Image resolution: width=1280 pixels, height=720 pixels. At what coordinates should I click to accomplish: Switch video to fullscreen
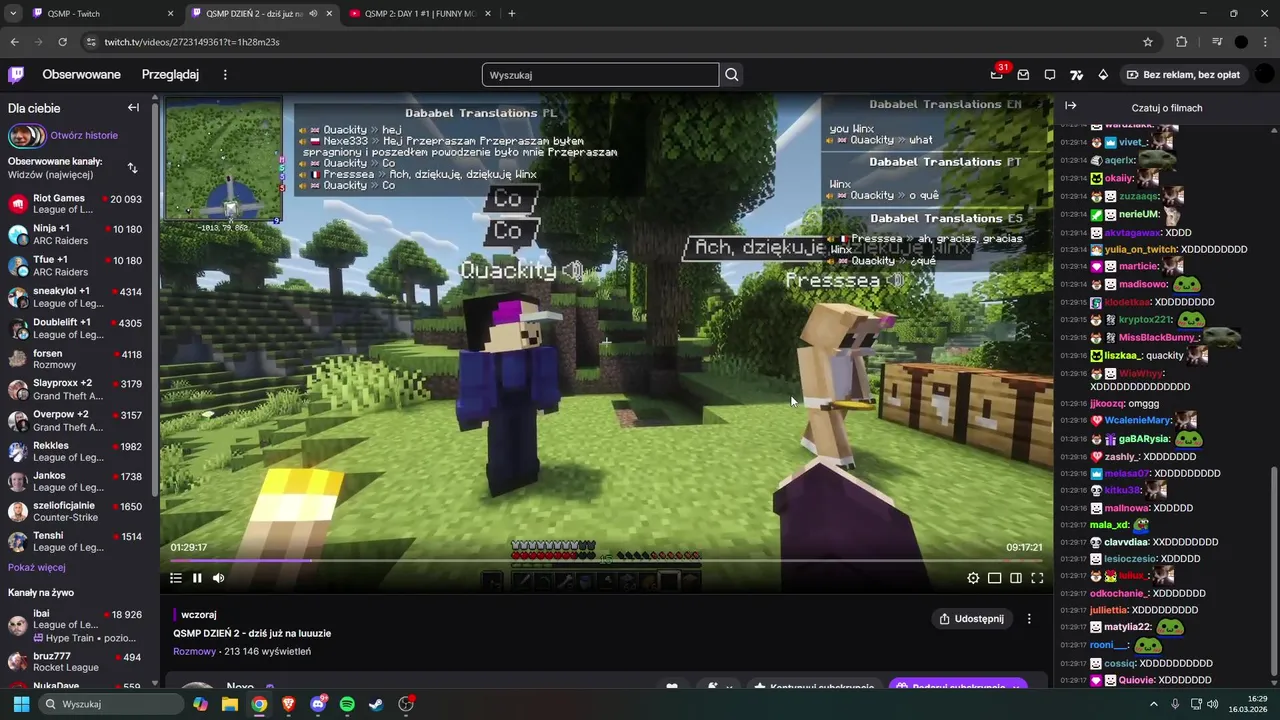click(1037, 578)
